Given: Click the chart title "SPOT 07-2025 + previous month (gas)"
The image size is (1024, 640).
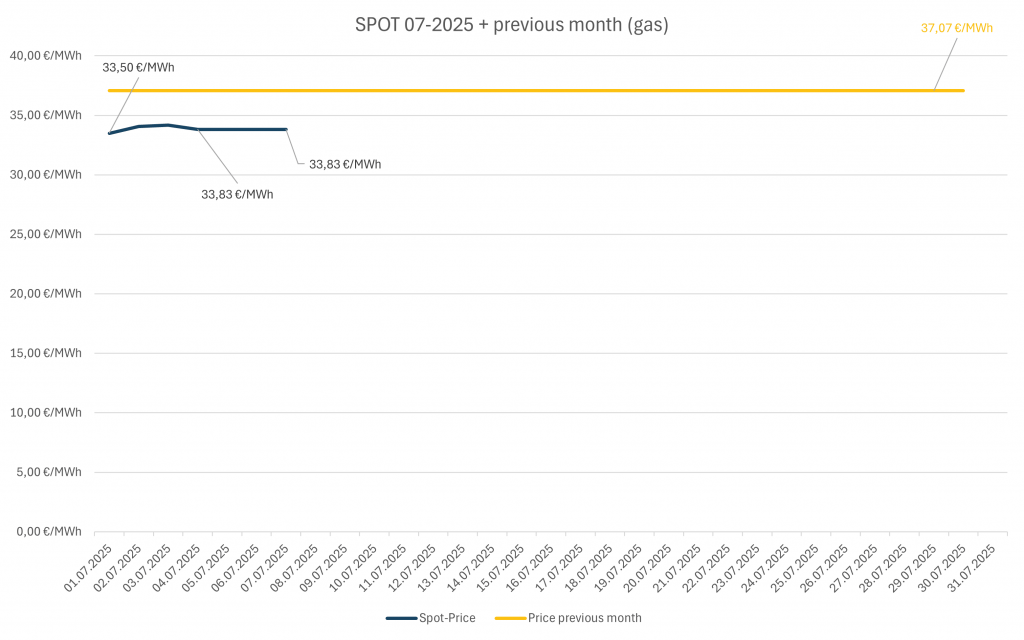Looking at the screenshot, I should point(511,25).
